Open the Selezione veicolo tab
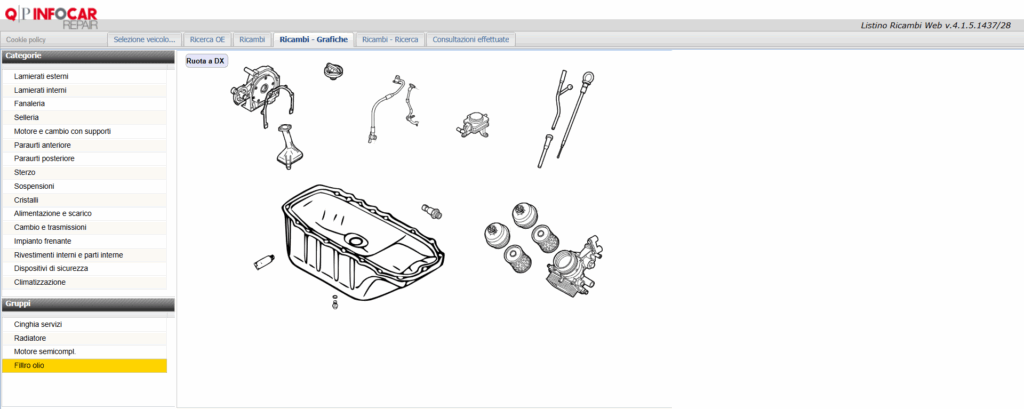 (x=144, y=40)
